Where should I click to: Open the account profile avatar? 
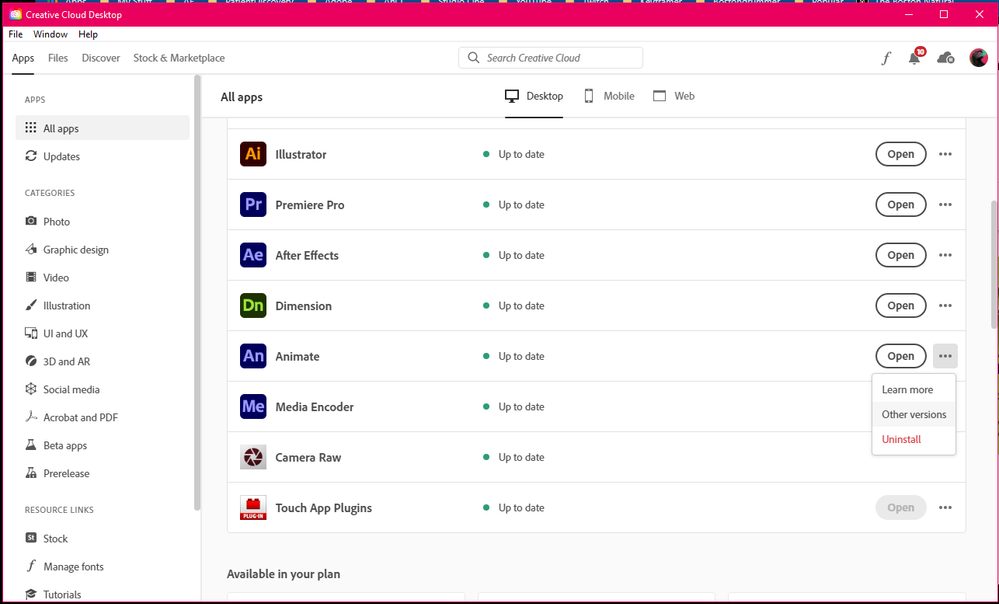coord(979,58)
